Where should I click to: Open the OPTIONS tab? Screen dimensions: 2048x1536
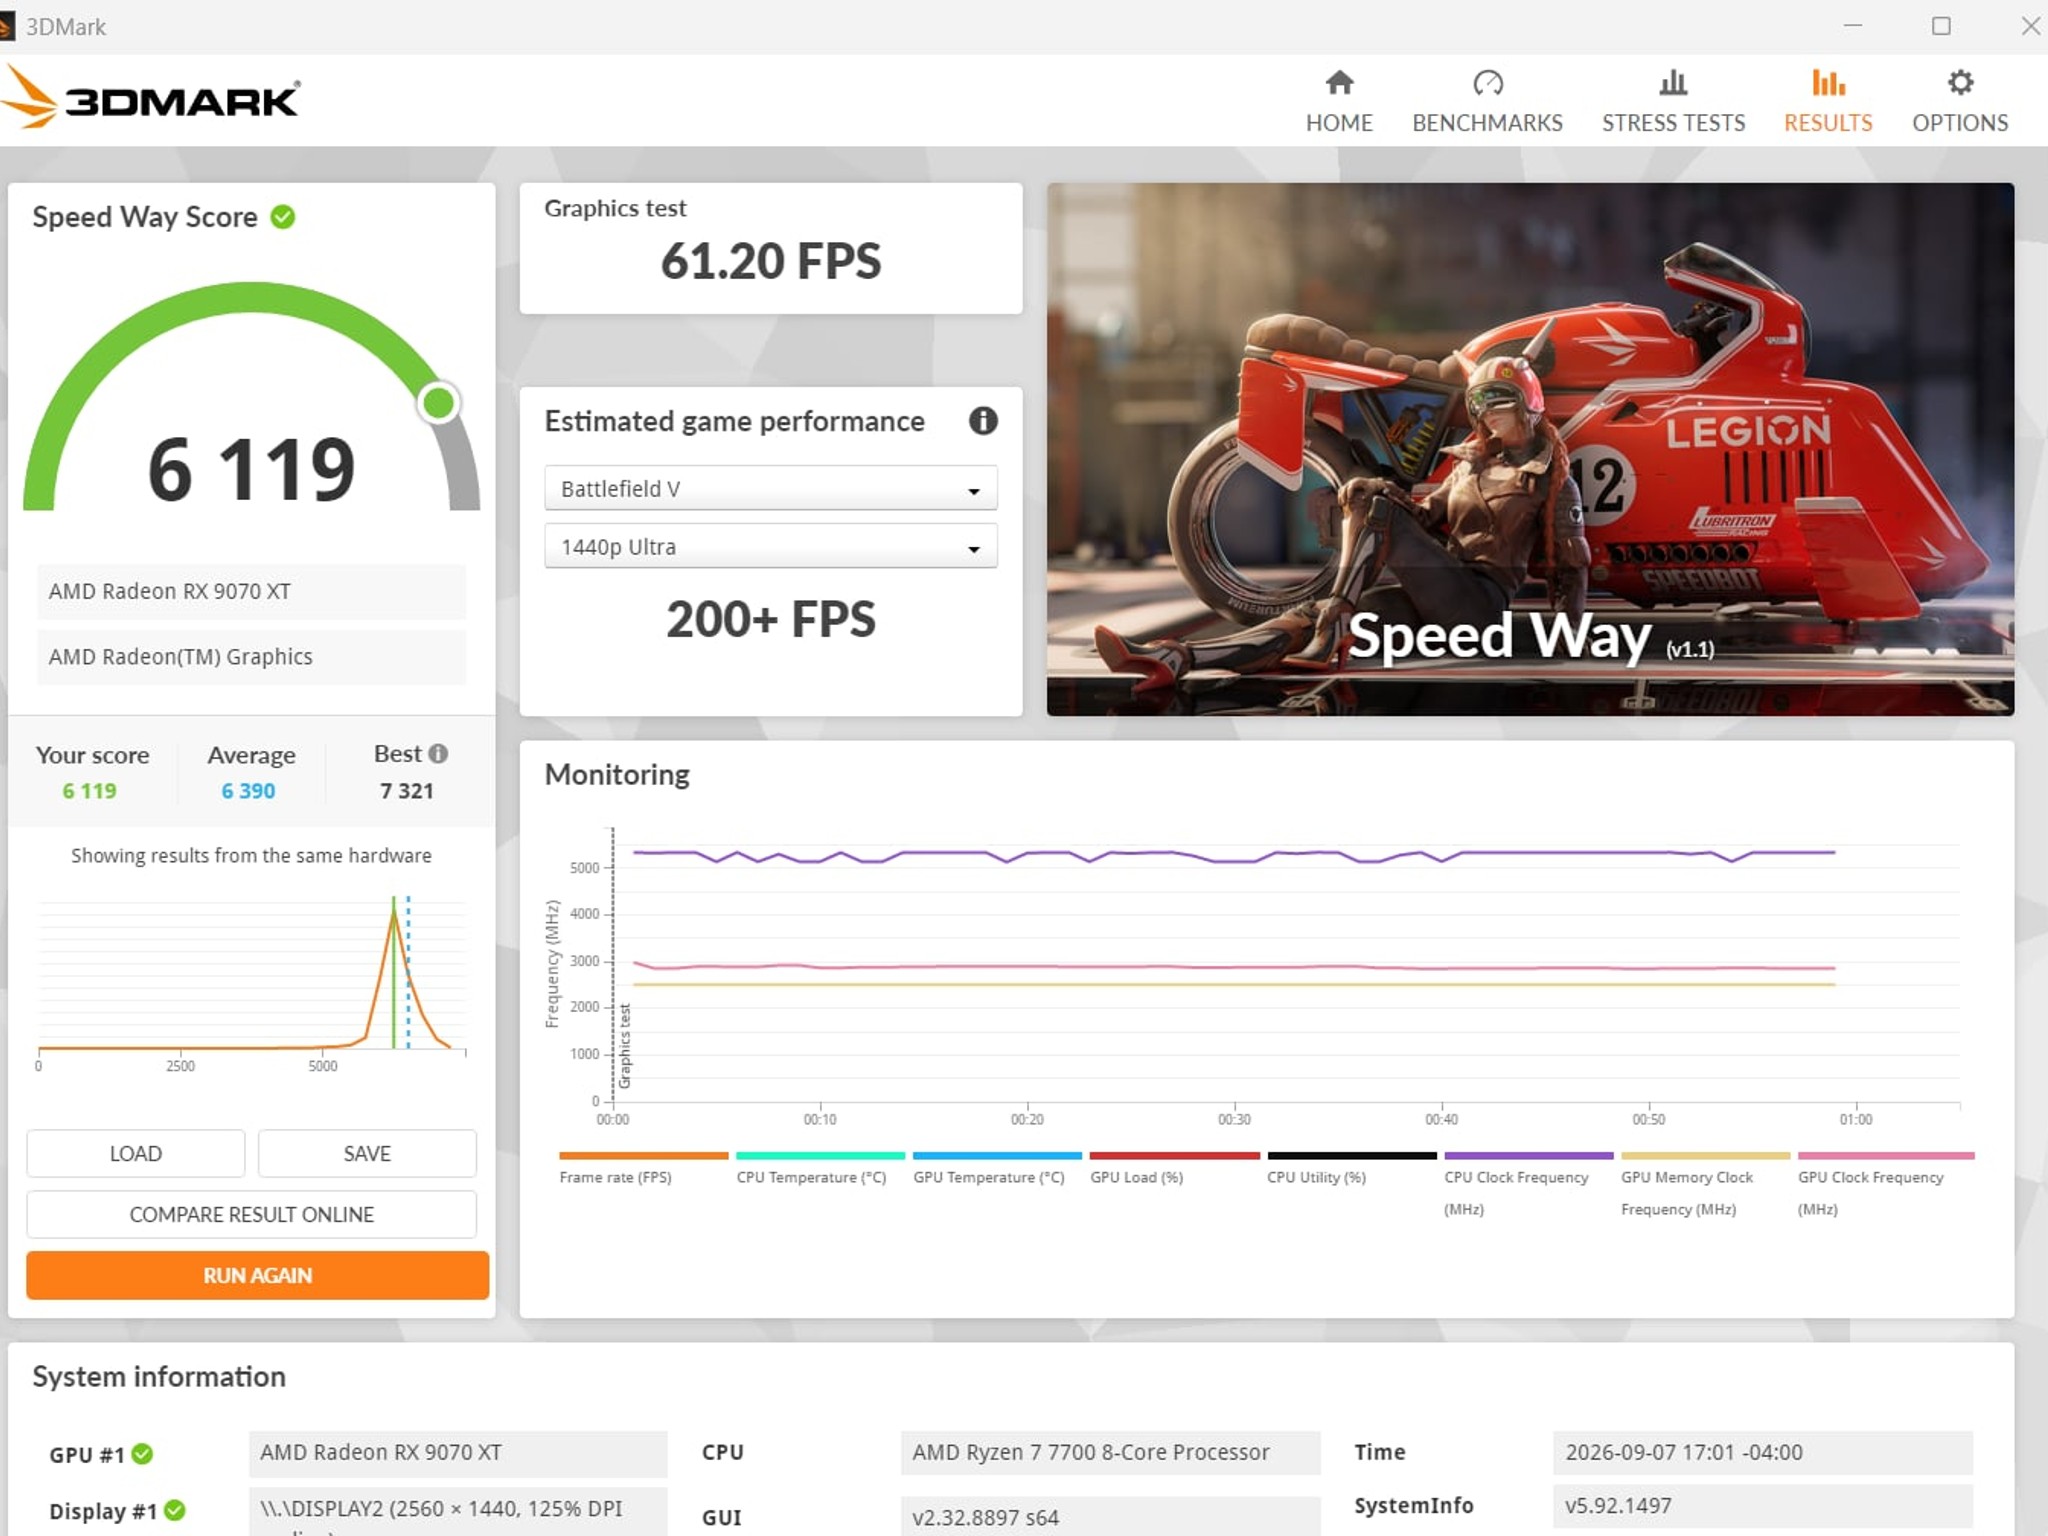pyautogui.click(x=1960, y=101)
